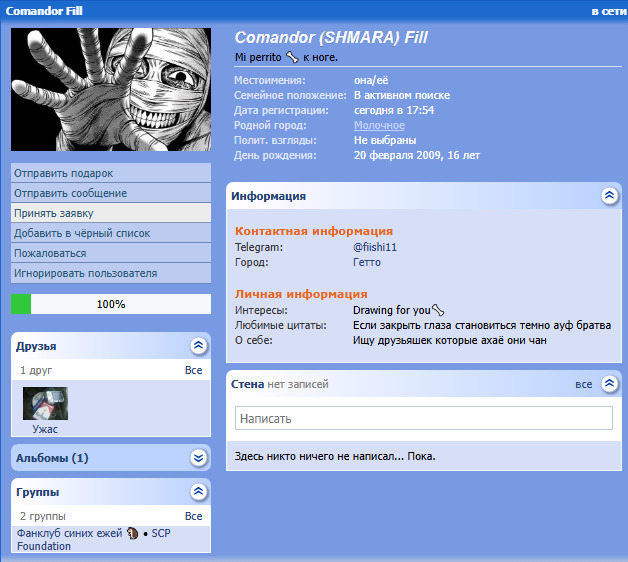The width and height of the screenshot is (628, 562).
Task: Open hometown link Молочное
Action: coord(379,125)
